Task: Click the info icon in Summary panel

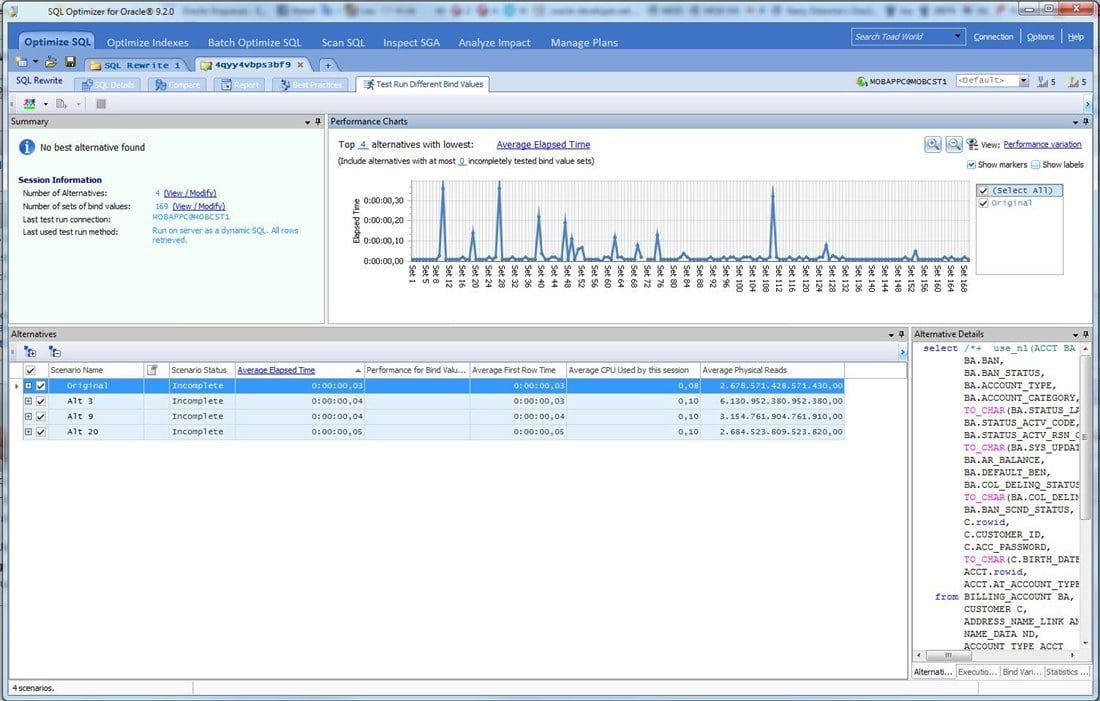Action: 27,147
